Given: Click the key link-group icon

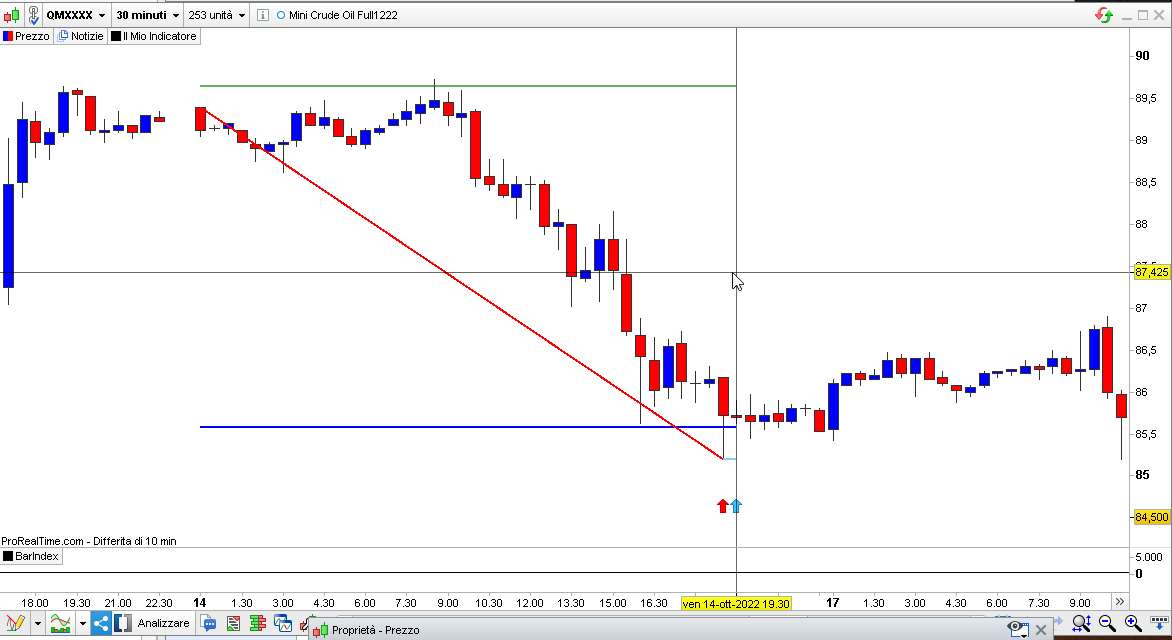Looking at the screenshot, I should point(33,14).
